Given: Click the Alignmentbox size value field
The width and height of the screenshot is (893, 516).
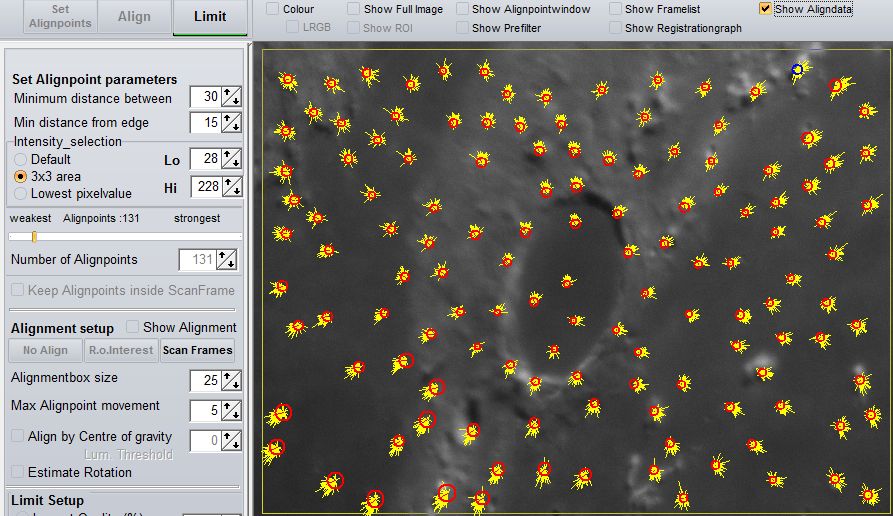Looking at the screenshot, I should point(205,380).
